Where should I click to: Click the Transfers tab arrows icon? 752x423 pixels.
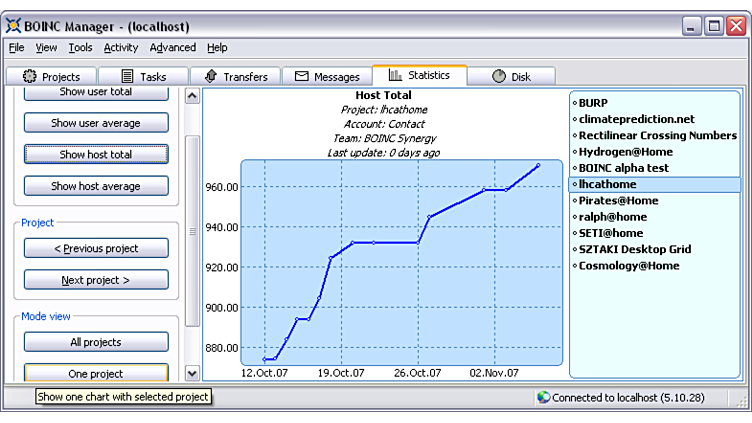coord(210,77)
